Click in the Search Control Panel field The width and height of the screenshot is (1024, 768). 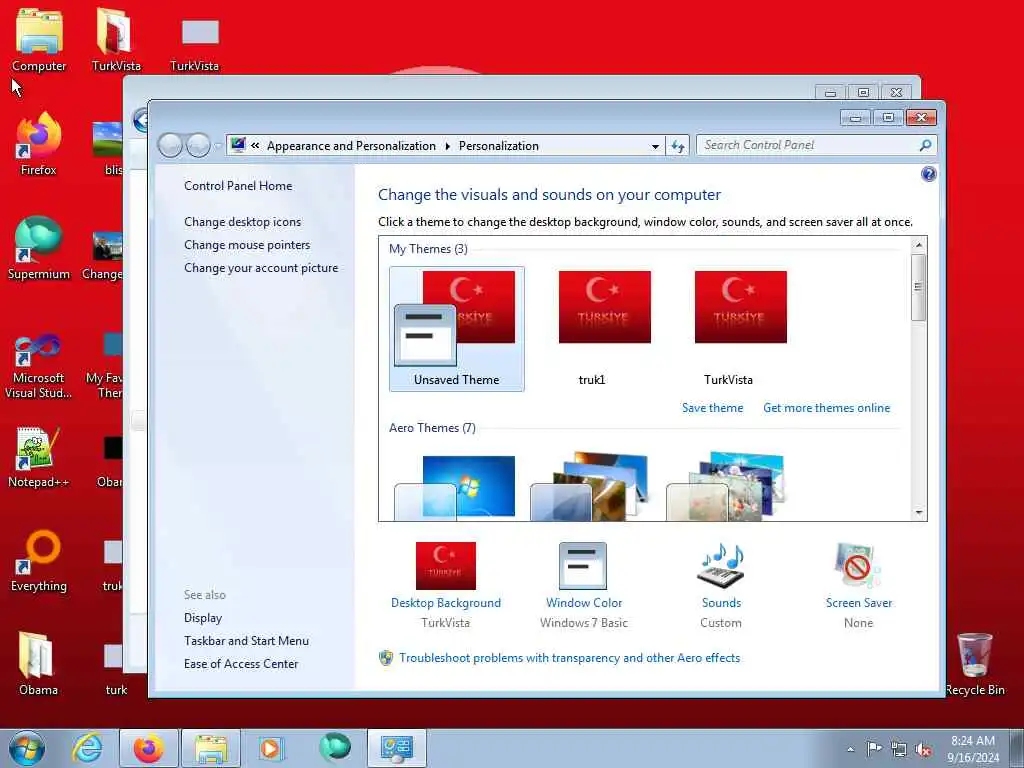810,145
